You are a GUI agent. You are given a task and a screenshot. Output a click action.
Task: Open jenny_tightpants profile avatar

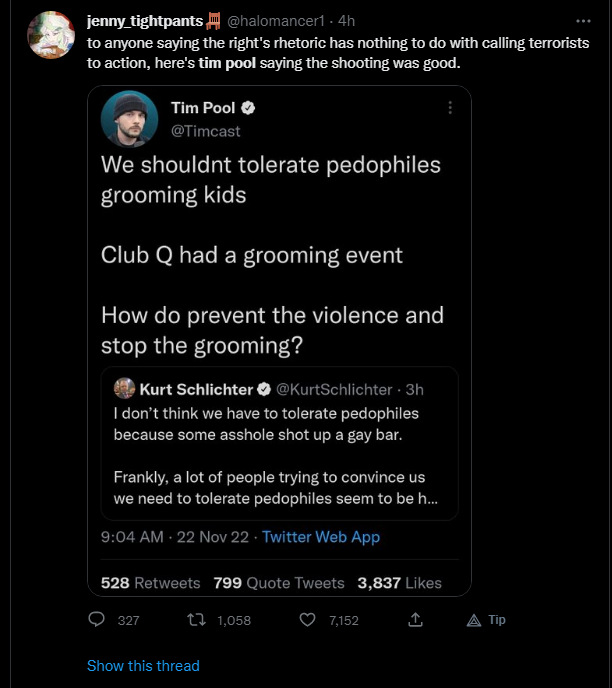51,35
